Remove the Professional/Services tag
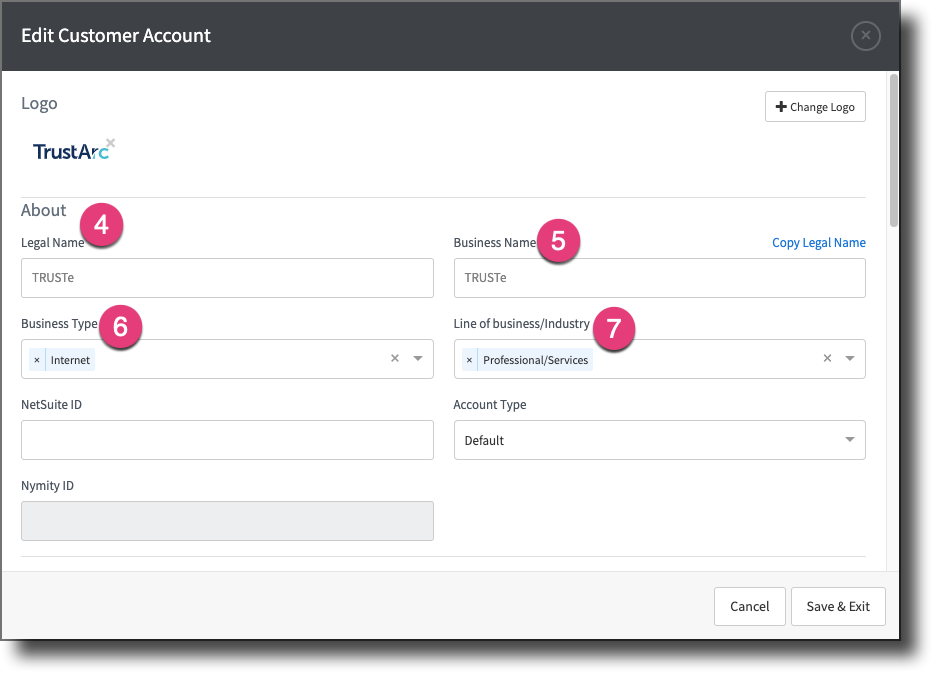 point(469,360)
